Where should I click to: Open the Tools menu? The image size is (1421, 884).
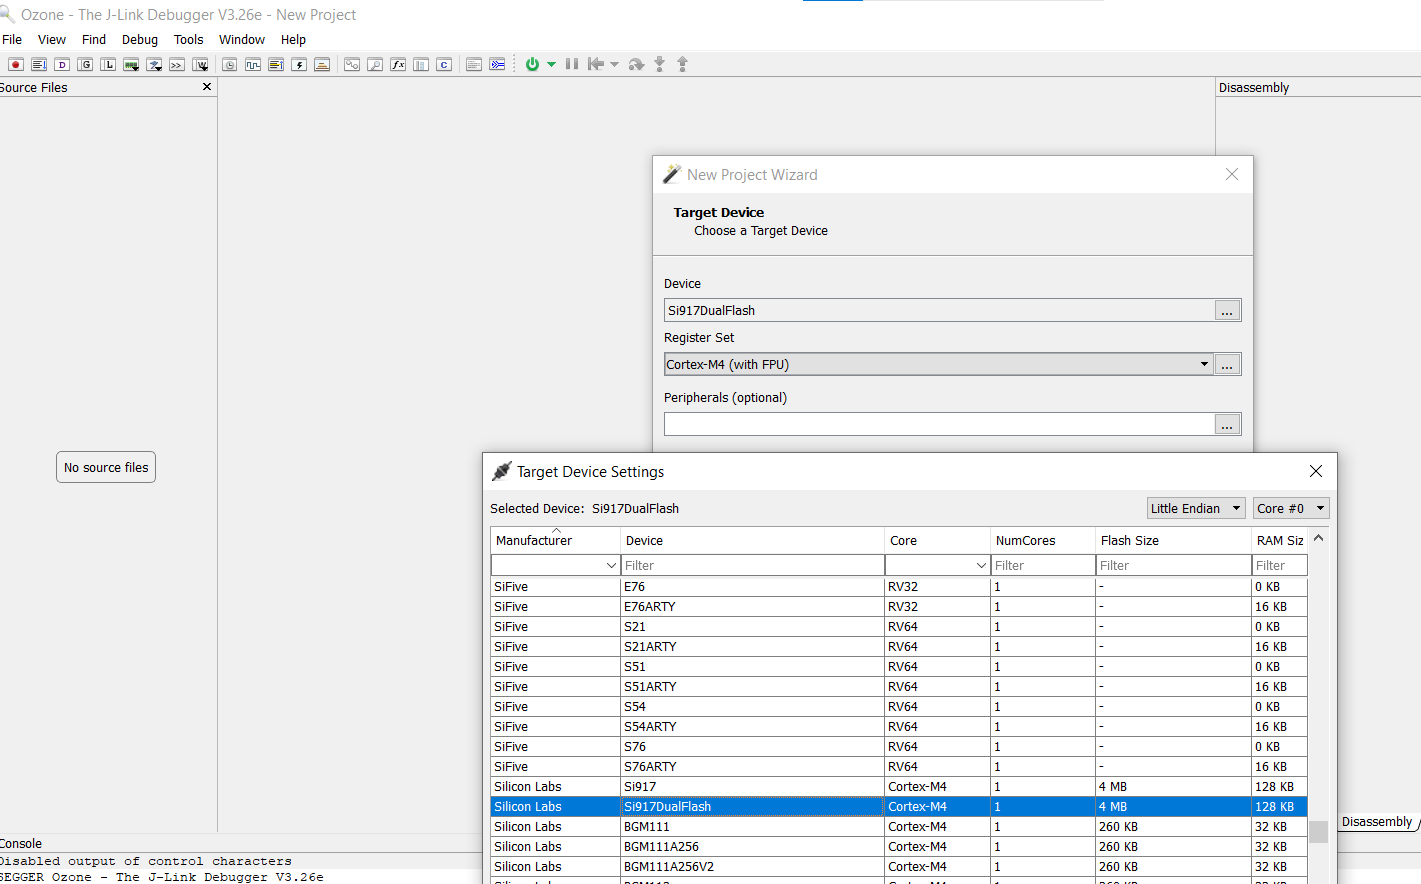pyautogui.click(x=188, y=40)
